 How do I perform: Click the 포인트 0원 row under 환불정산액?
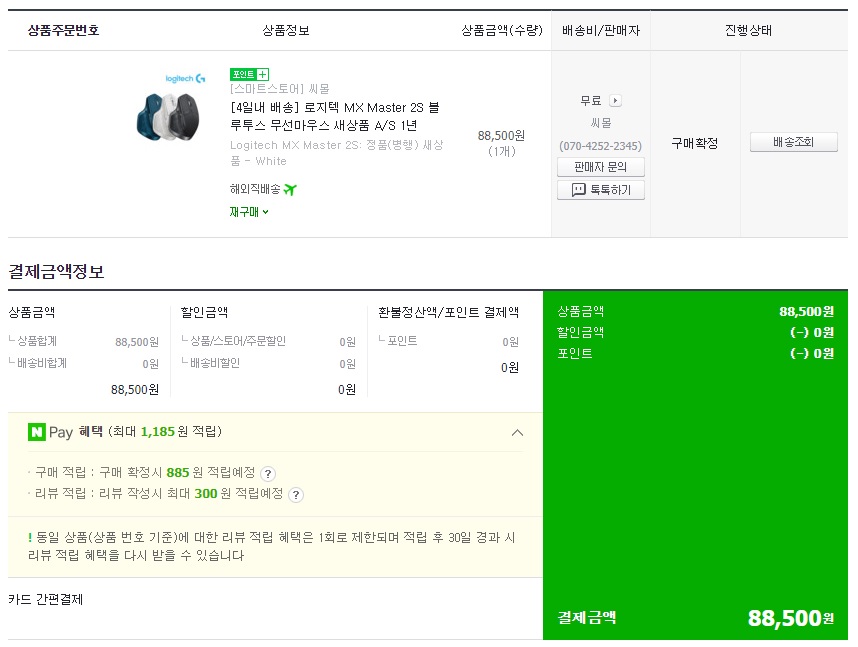click(x=449, y=342)
